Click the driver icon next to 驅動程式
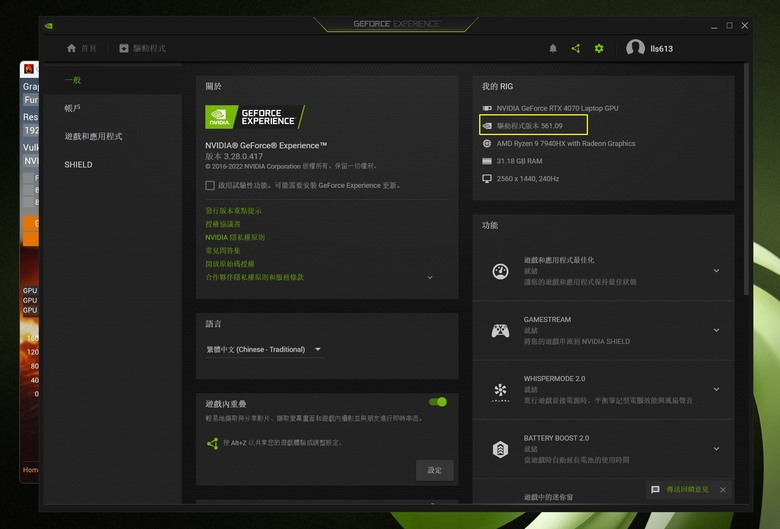The image size is (780, 529). point(124,48)
